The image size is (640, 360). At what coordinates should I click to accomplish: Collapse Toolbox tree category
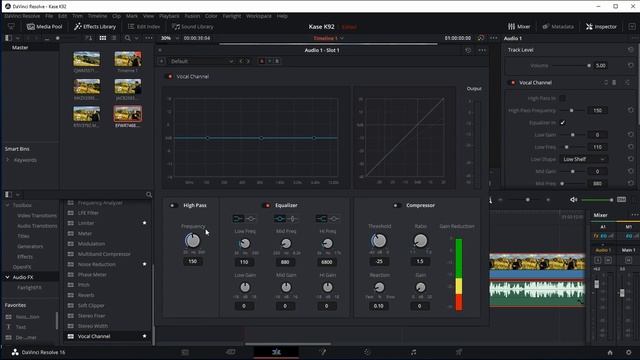(7, 205)
